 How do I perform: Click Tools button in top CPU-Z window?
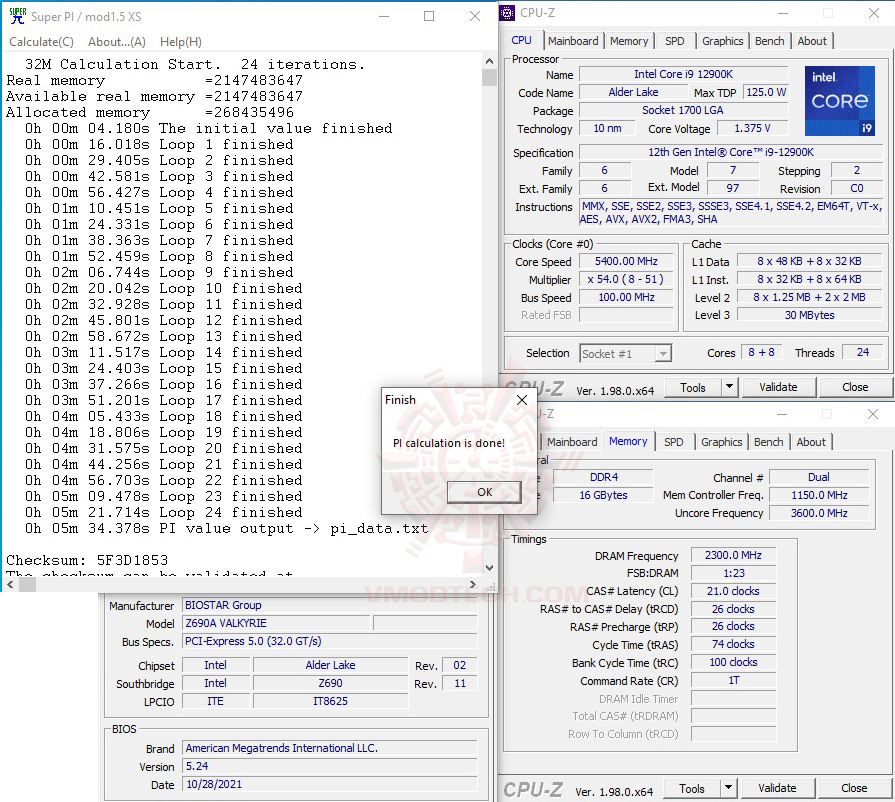pos(693,388)
